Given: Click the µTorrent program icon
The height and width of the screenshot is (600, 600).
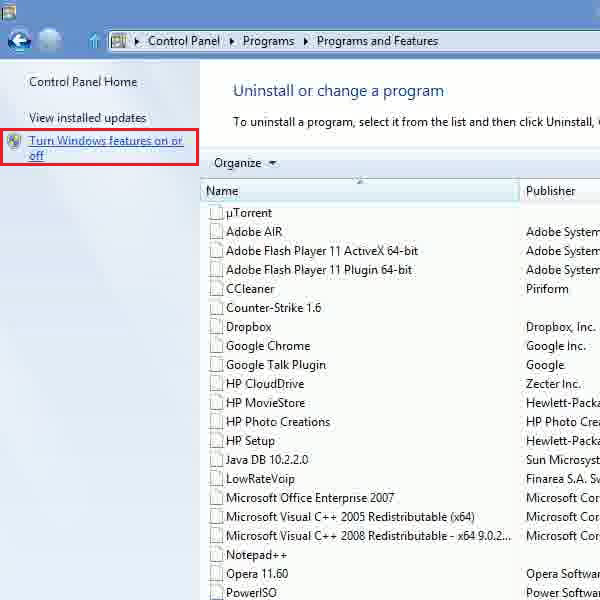Looking at the screenshot, I should click(216, 212).
